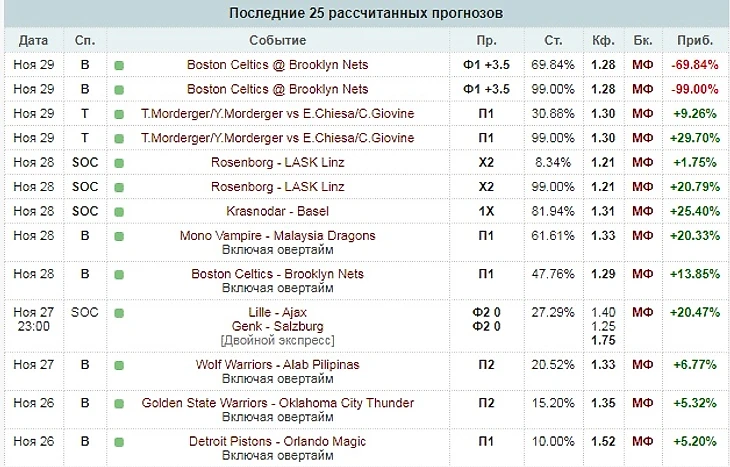Click green icon for Golden State Warriors row

click(x=119, y=404)
